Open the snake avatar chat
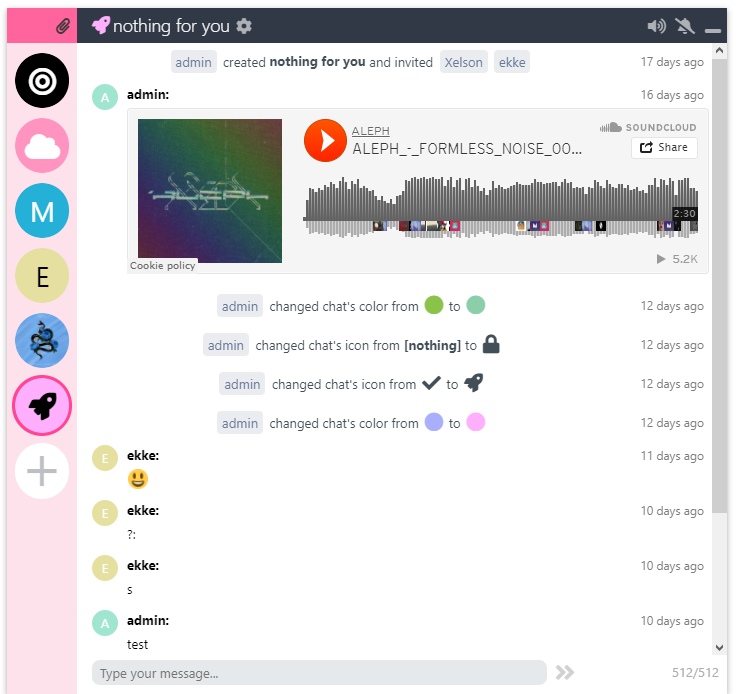The image size is (739, 694). [42, 341]
